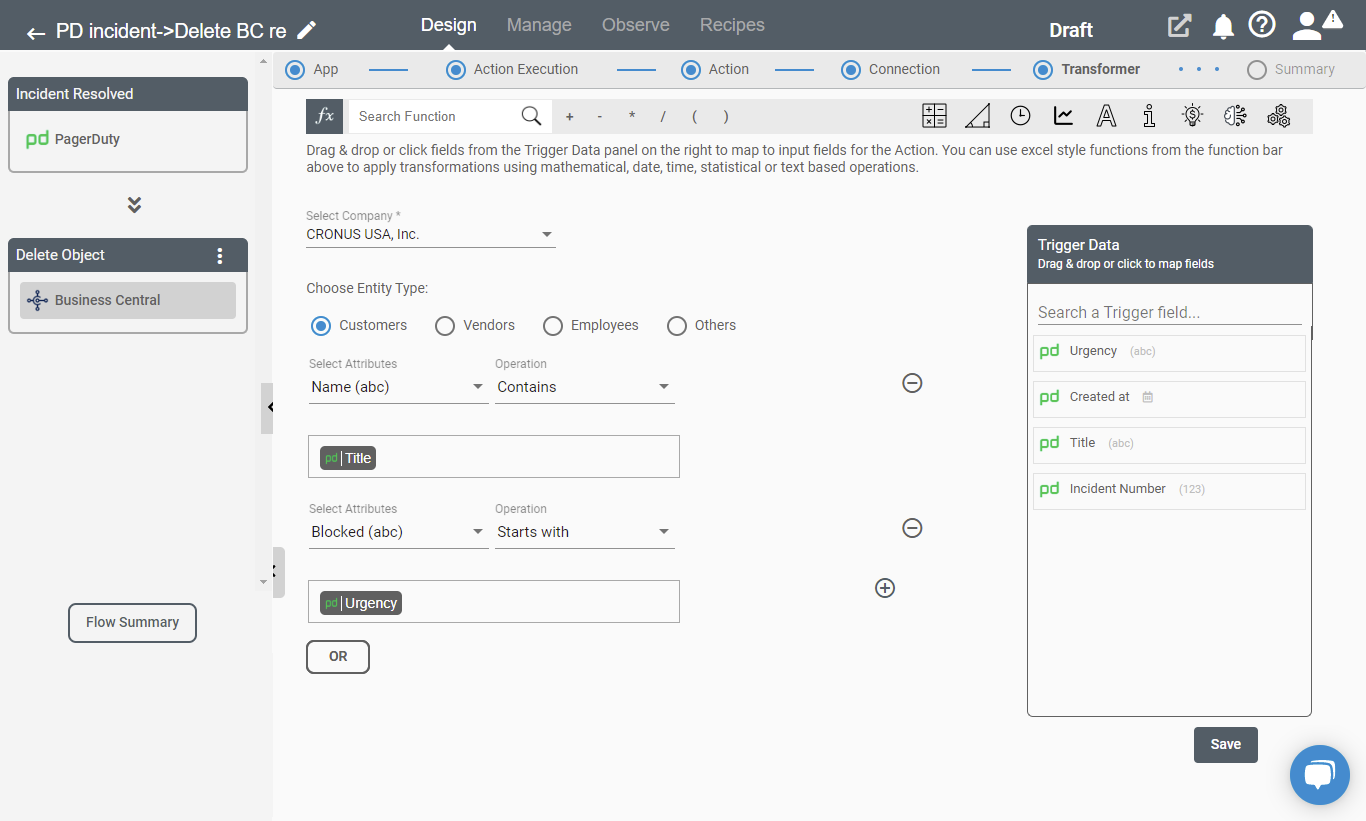
Task: Edit flow name with pencil icon
Action: [x=307, y=31]
